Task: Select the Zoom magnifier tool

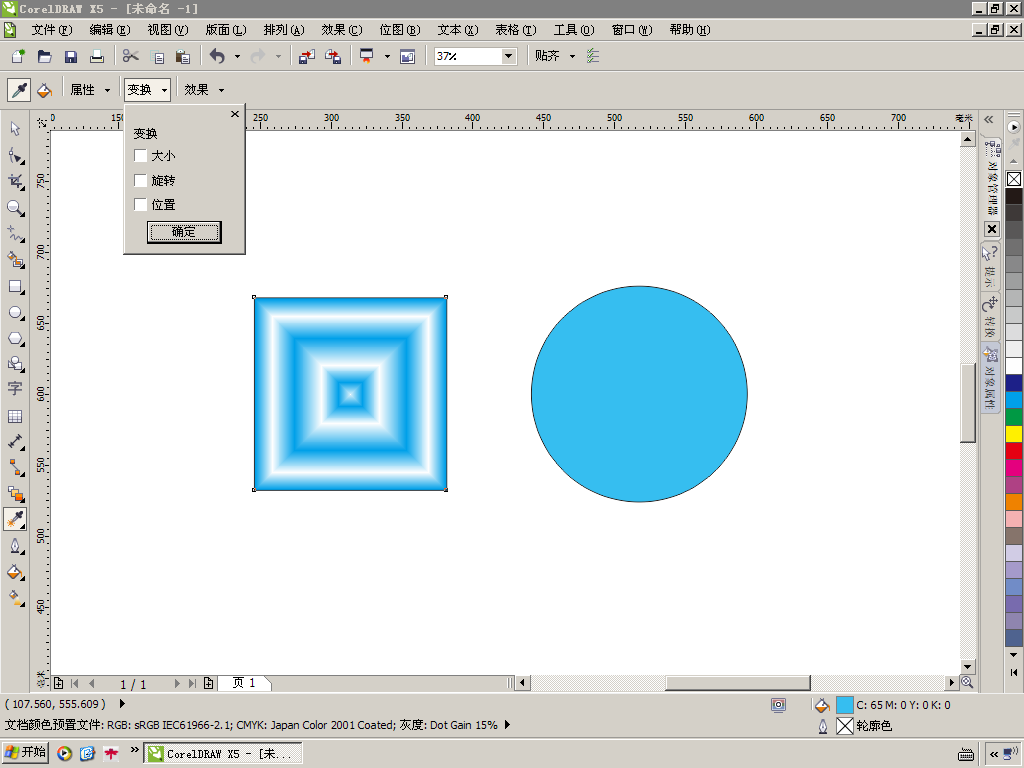Action: point(15,208)
